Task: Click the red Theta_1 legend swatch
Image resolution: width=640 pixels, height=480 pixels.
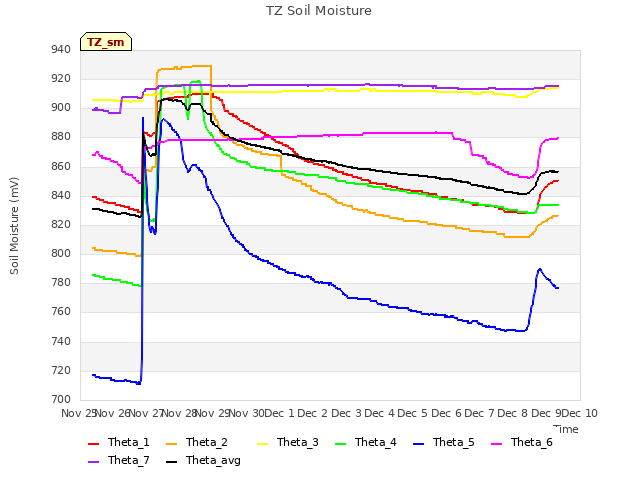Action: pyautogui.click(x=93, y=444)
